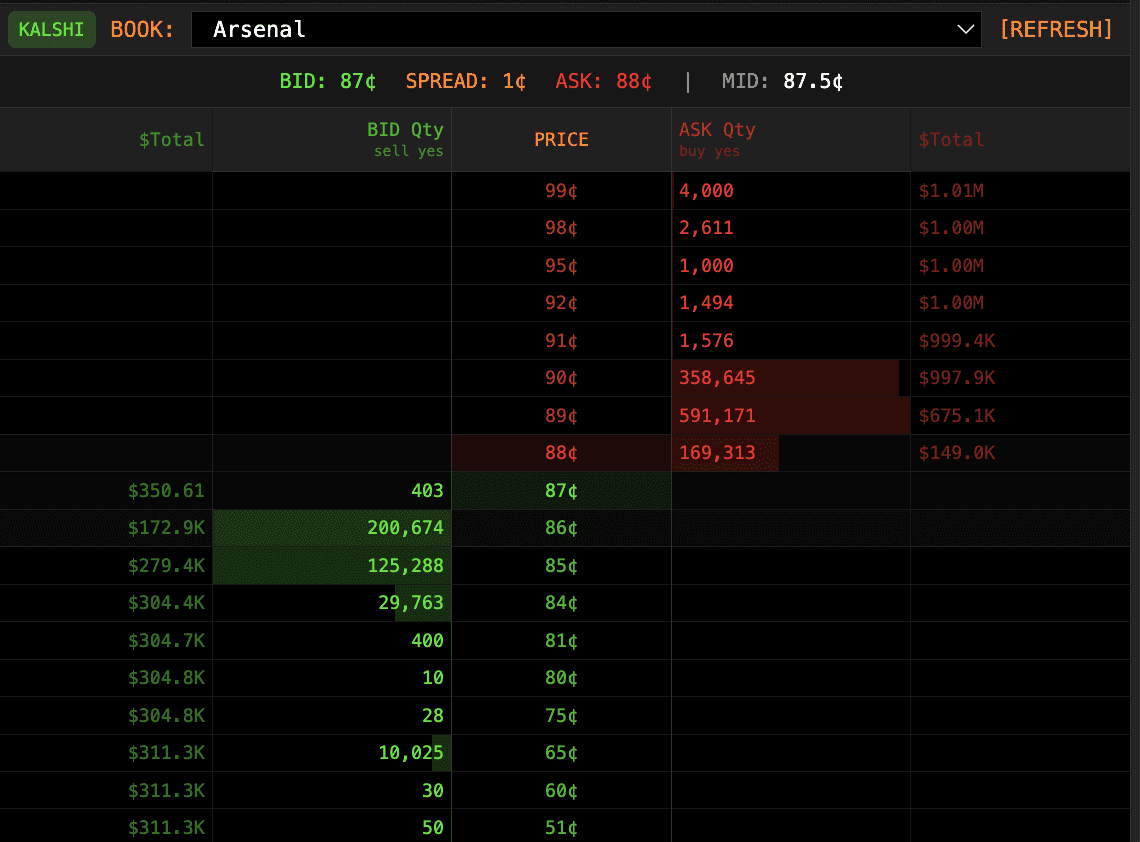Select the 75¢ price level

[561, 715]
